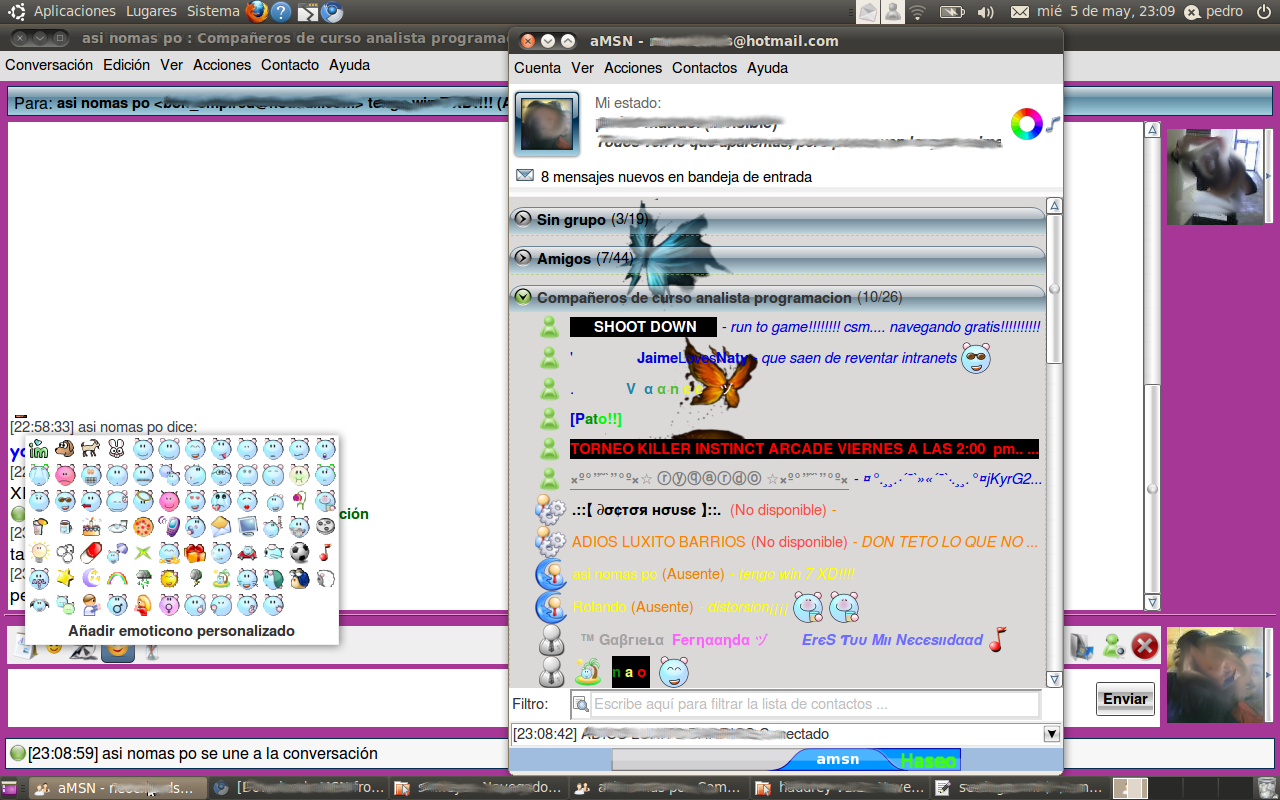Open the volume control in top panel
The image size is (1280, 800).
point(985,12)
